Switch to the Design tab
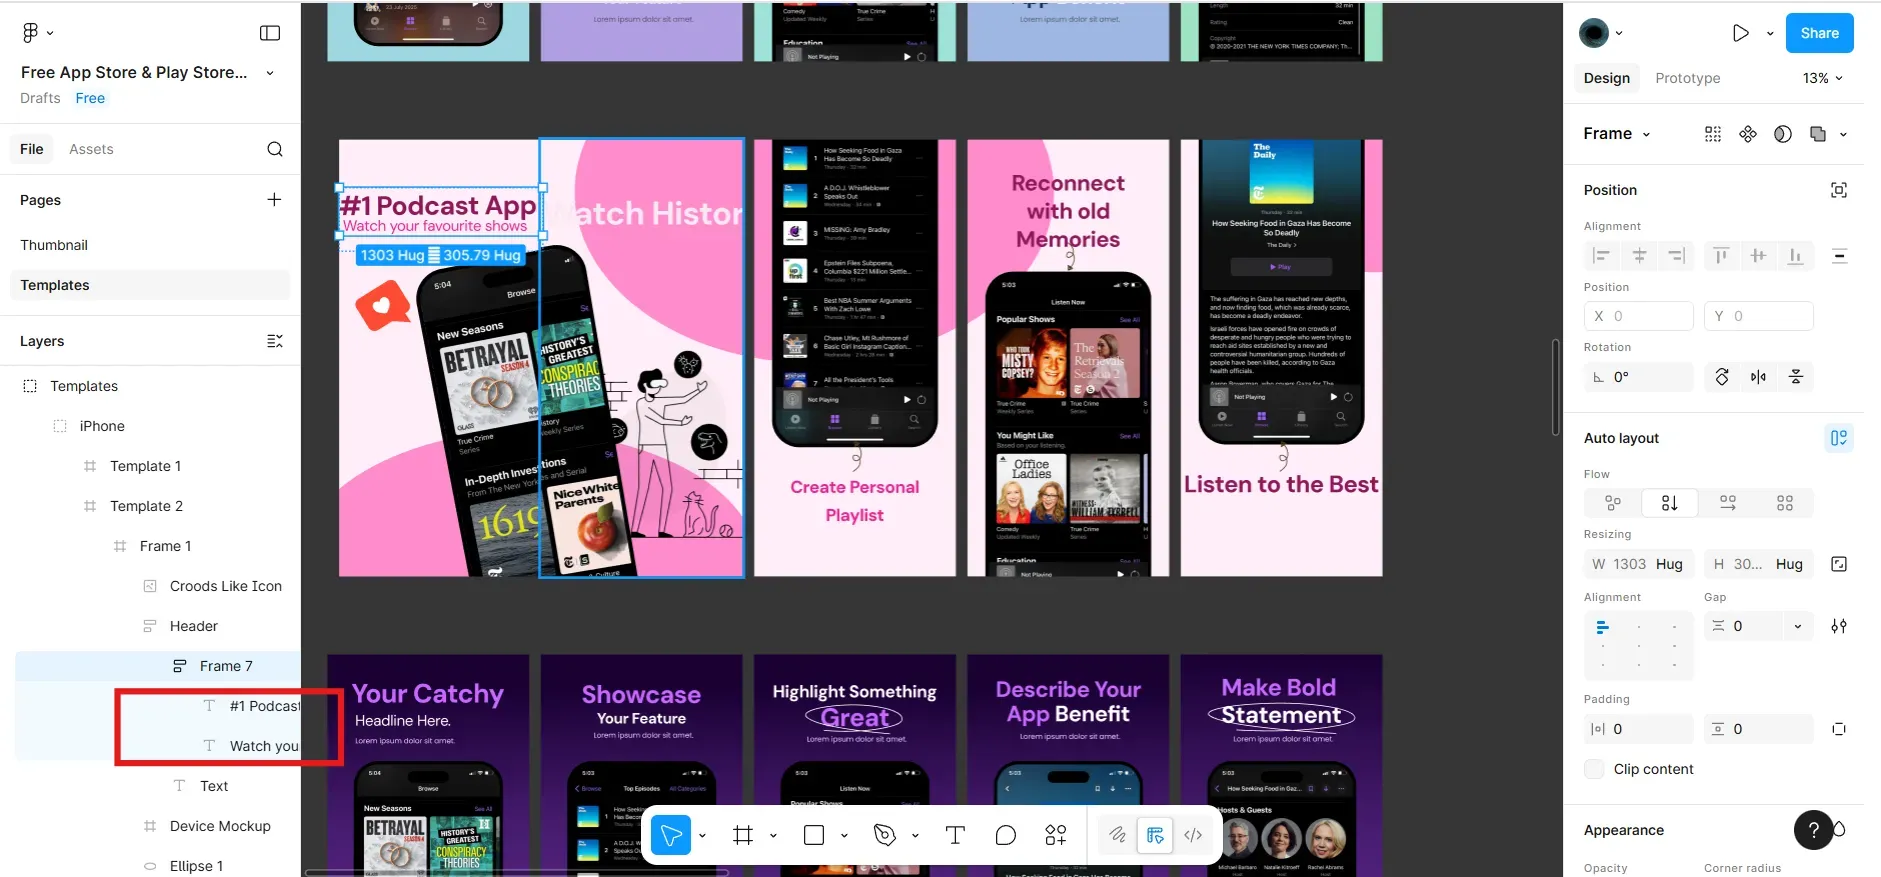This screenshot has width=1881, height=877. 1607,78
